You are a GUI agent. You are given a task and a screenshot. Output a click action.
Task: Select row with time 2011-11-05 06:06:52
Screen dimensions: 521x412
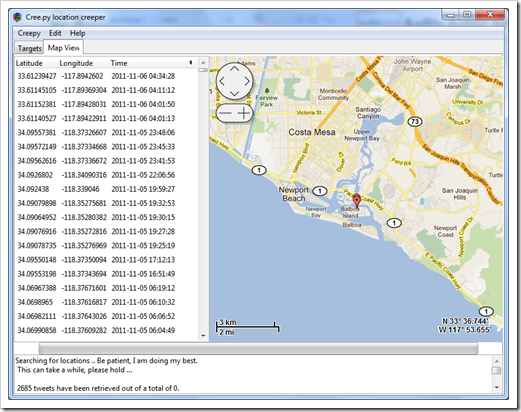(x=106, y=316)
